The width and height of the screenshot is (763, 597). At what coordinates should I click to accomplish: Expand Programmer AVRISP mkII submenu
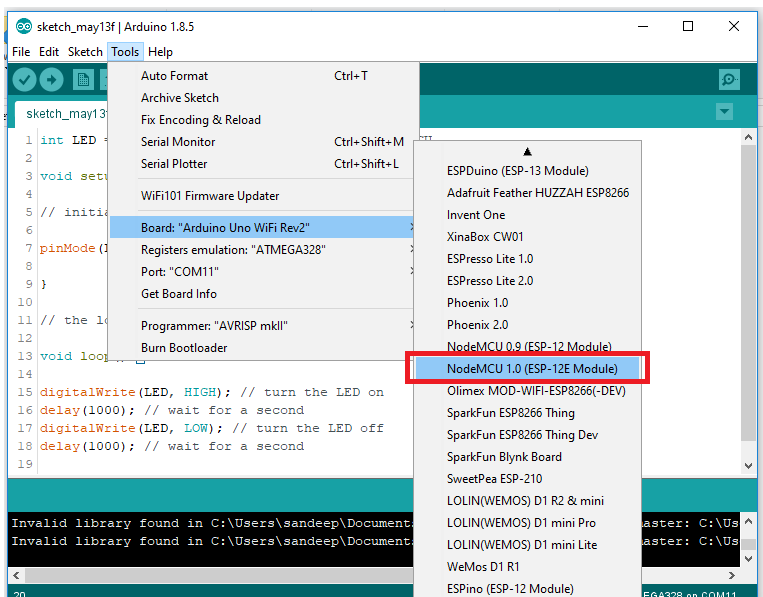click(262, 325)
